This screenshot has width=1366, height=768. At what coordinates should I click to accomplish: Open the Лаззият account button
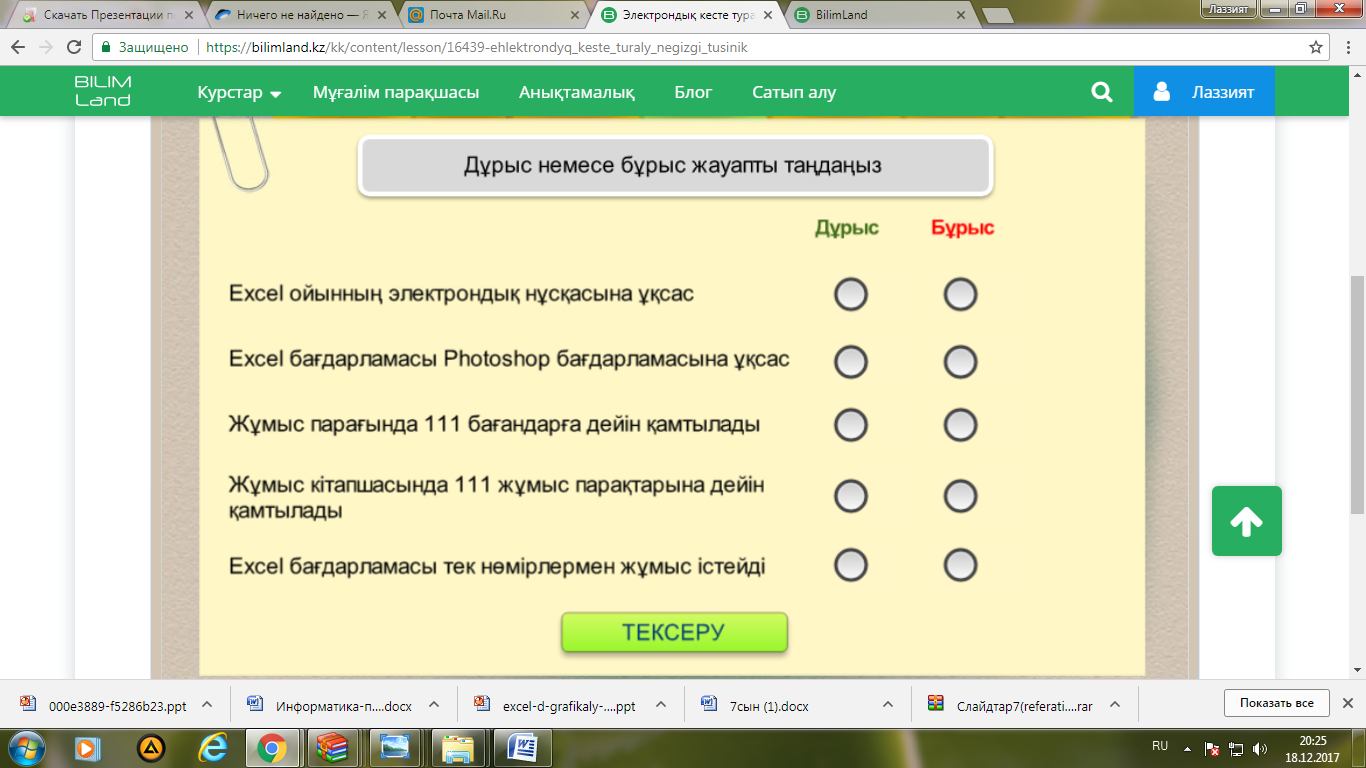pyautogui.click(x=1204, y=92)
